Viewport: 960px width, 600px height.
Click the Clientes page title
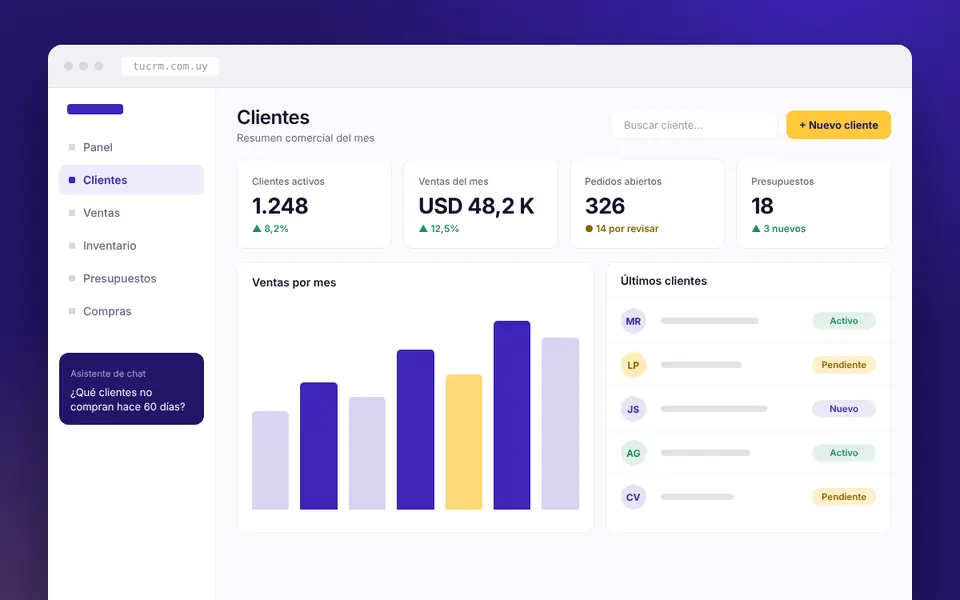tap(273, 117)
